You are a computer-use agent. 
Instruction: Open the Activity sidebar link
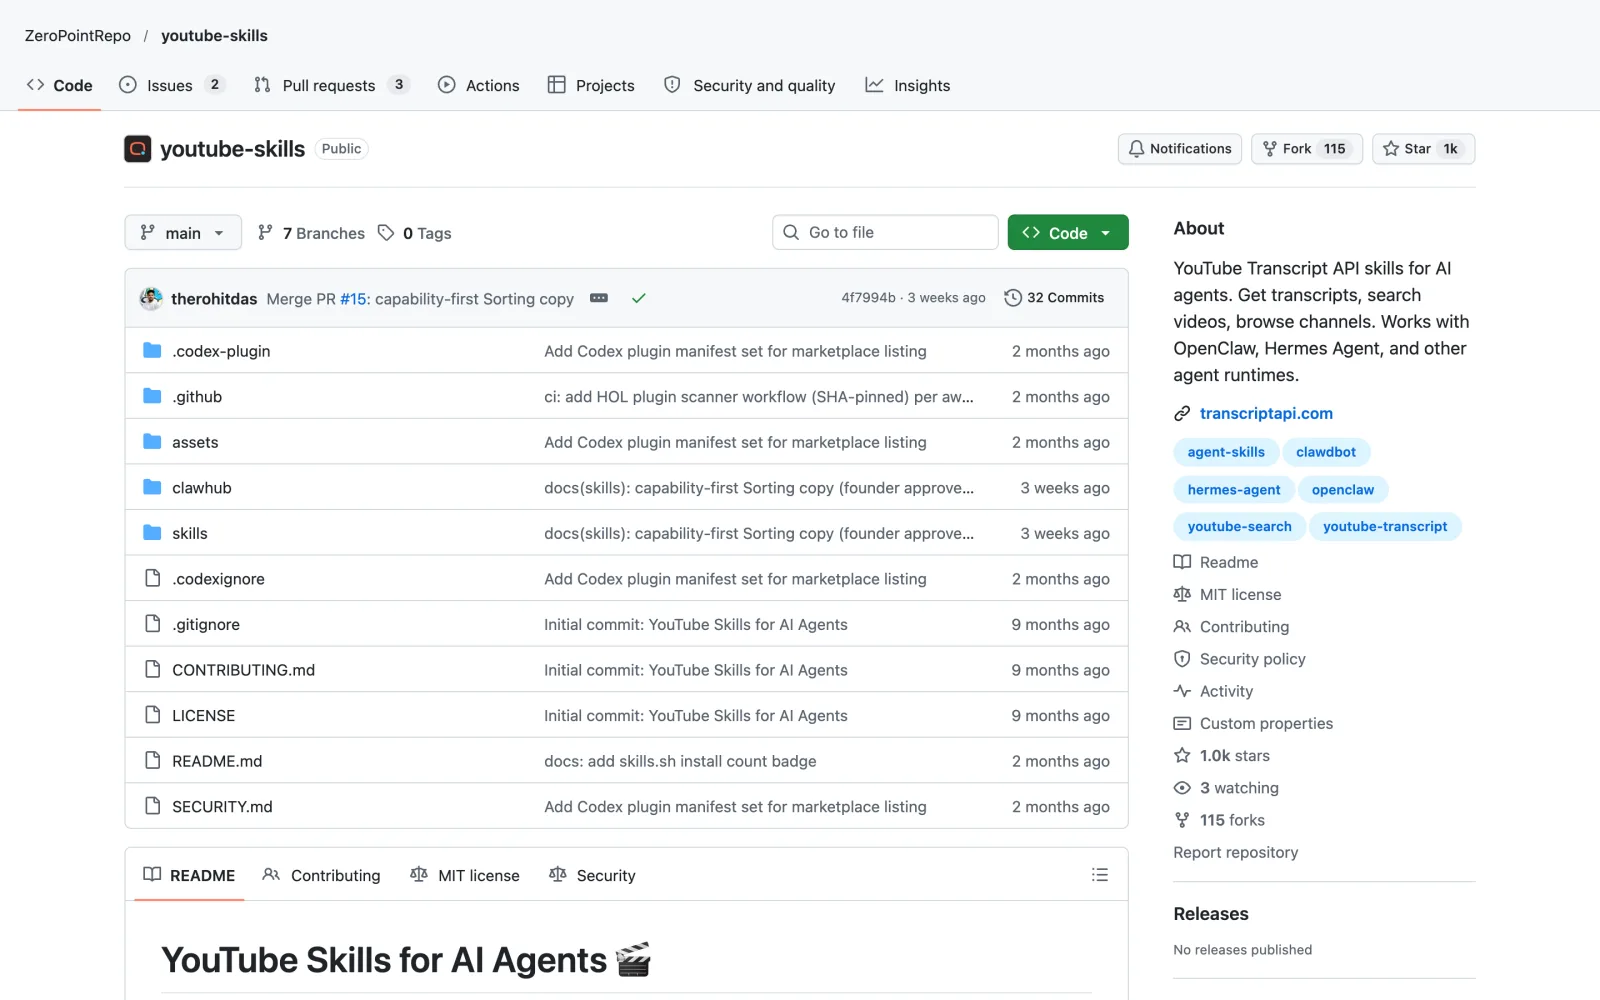(1214, 691)
